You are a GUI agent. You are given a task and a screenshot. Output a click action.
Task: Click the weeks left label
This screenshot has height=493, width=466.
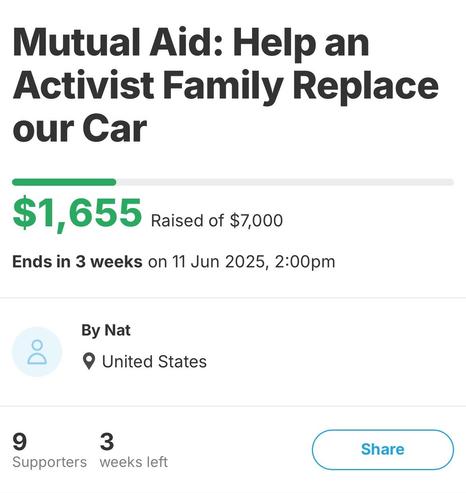point(134,462)
